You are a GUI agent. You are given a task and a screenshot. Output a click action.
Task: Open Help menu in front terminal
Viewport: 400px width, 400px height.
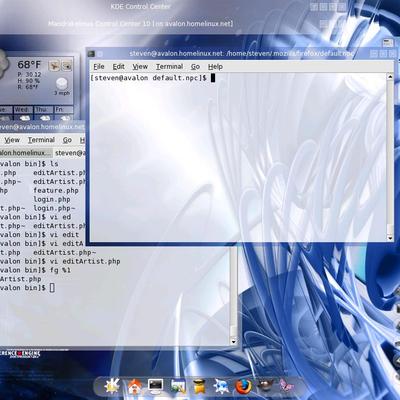[x=215, y=67]
